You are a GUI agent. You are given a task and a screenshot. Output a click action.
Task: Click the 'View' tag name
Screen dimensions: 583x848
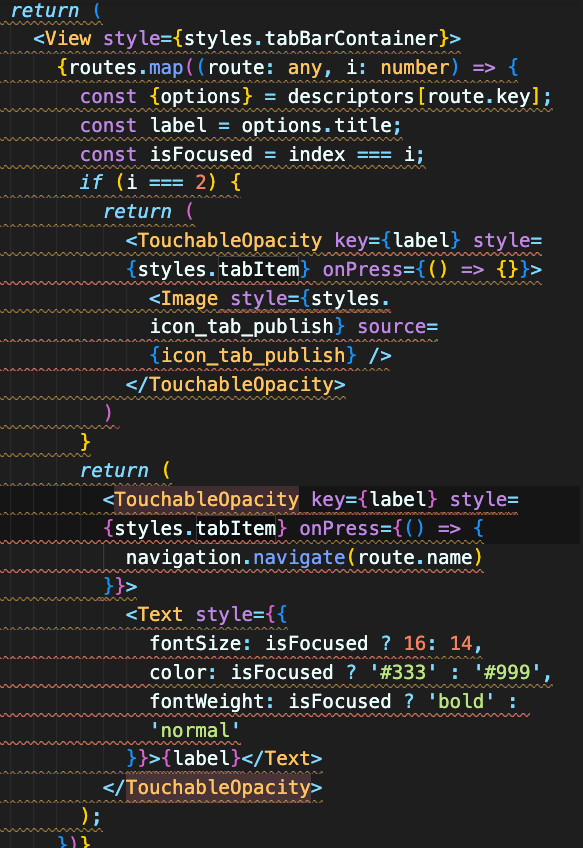68,39
